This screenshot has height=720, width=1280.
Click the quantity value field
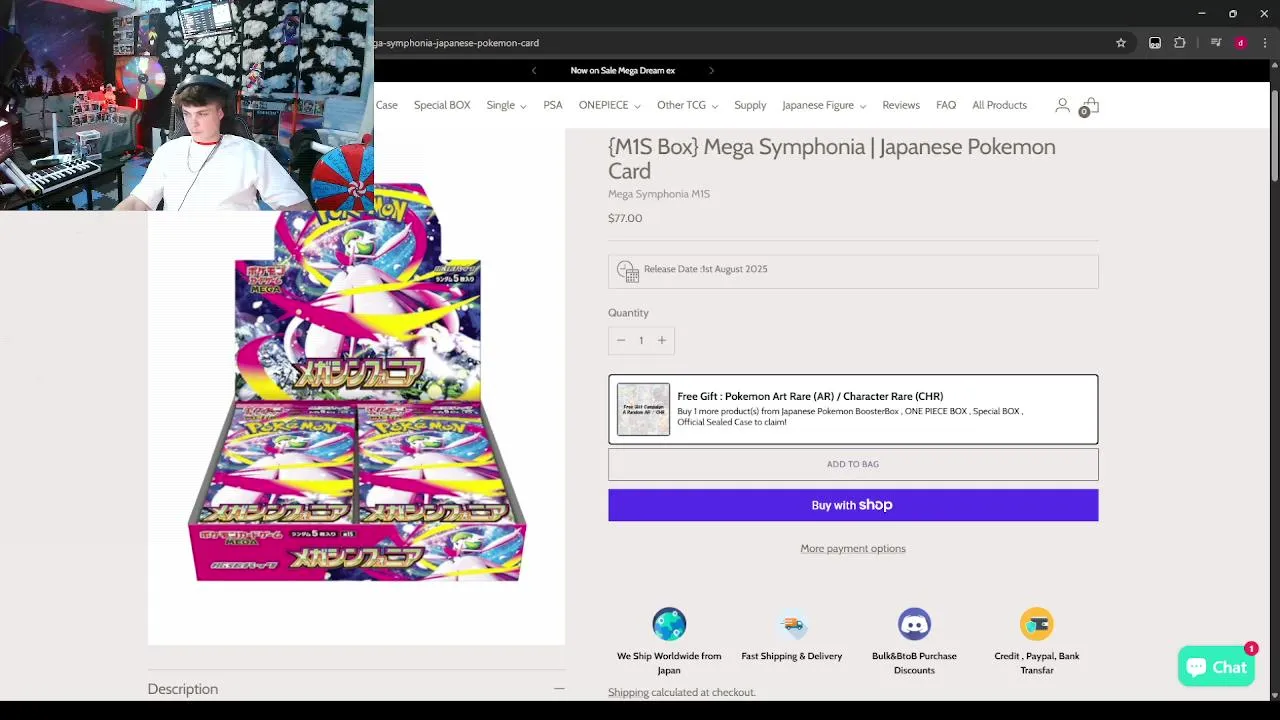coord(641,340)
